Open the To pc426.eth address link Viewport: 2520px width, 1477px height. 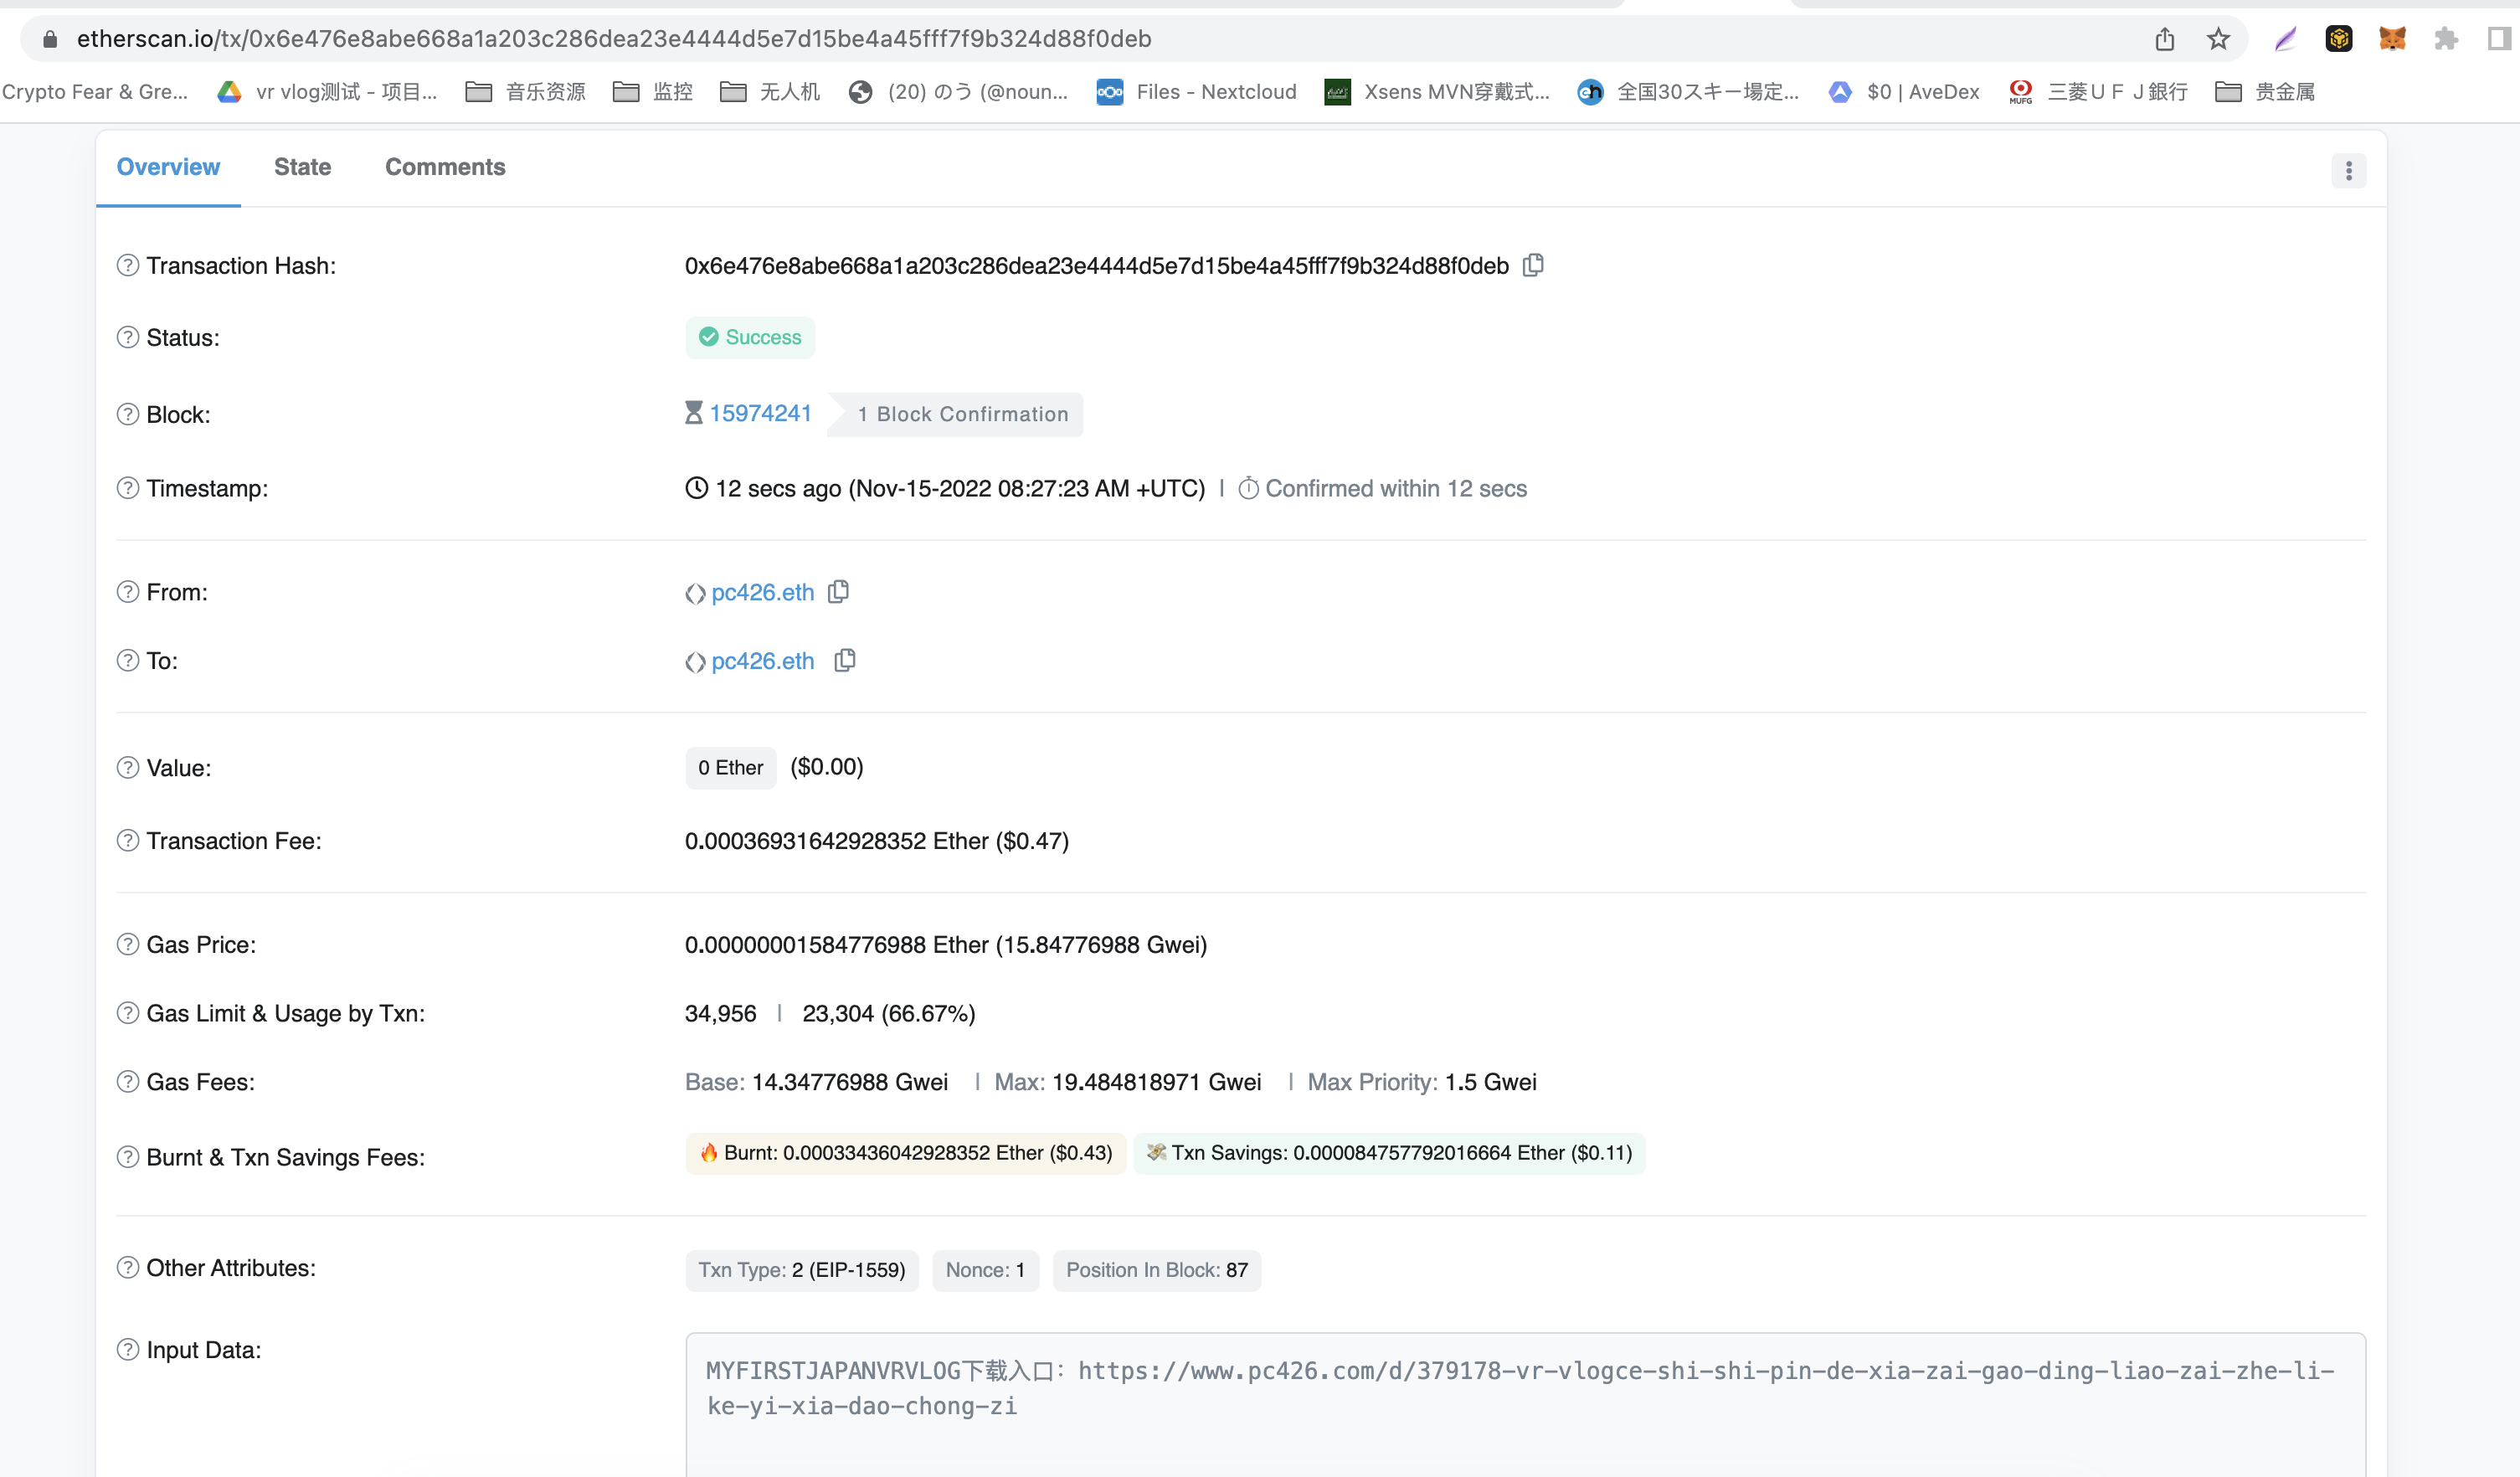point(762,661)
